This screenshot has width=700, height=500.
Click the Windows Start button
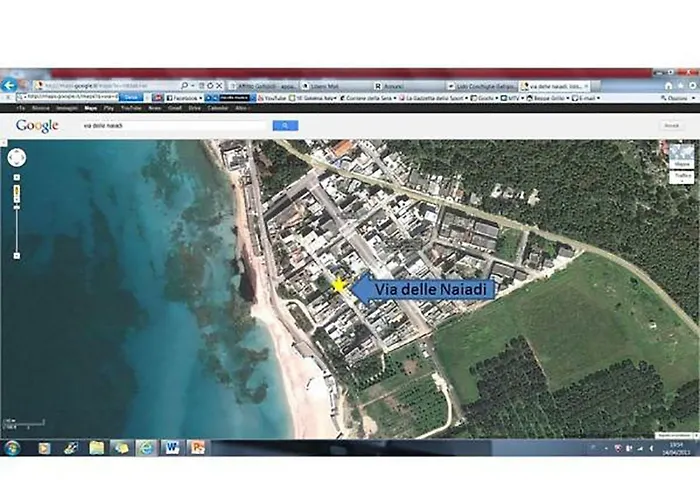coord(12,447)
